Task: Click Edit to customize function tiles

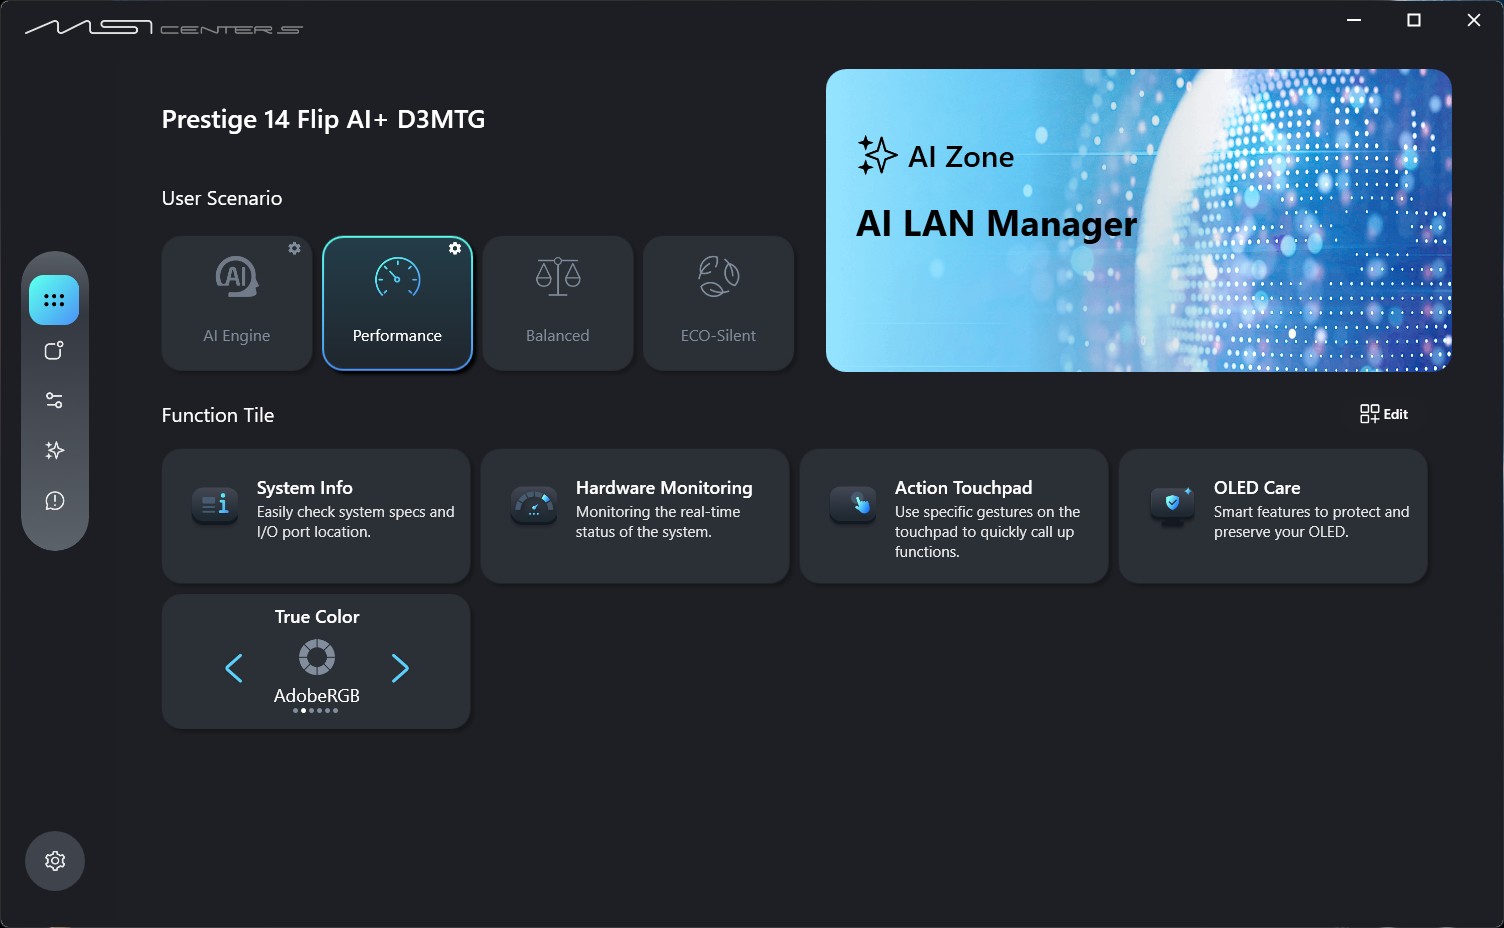Action: point(1384,414)
